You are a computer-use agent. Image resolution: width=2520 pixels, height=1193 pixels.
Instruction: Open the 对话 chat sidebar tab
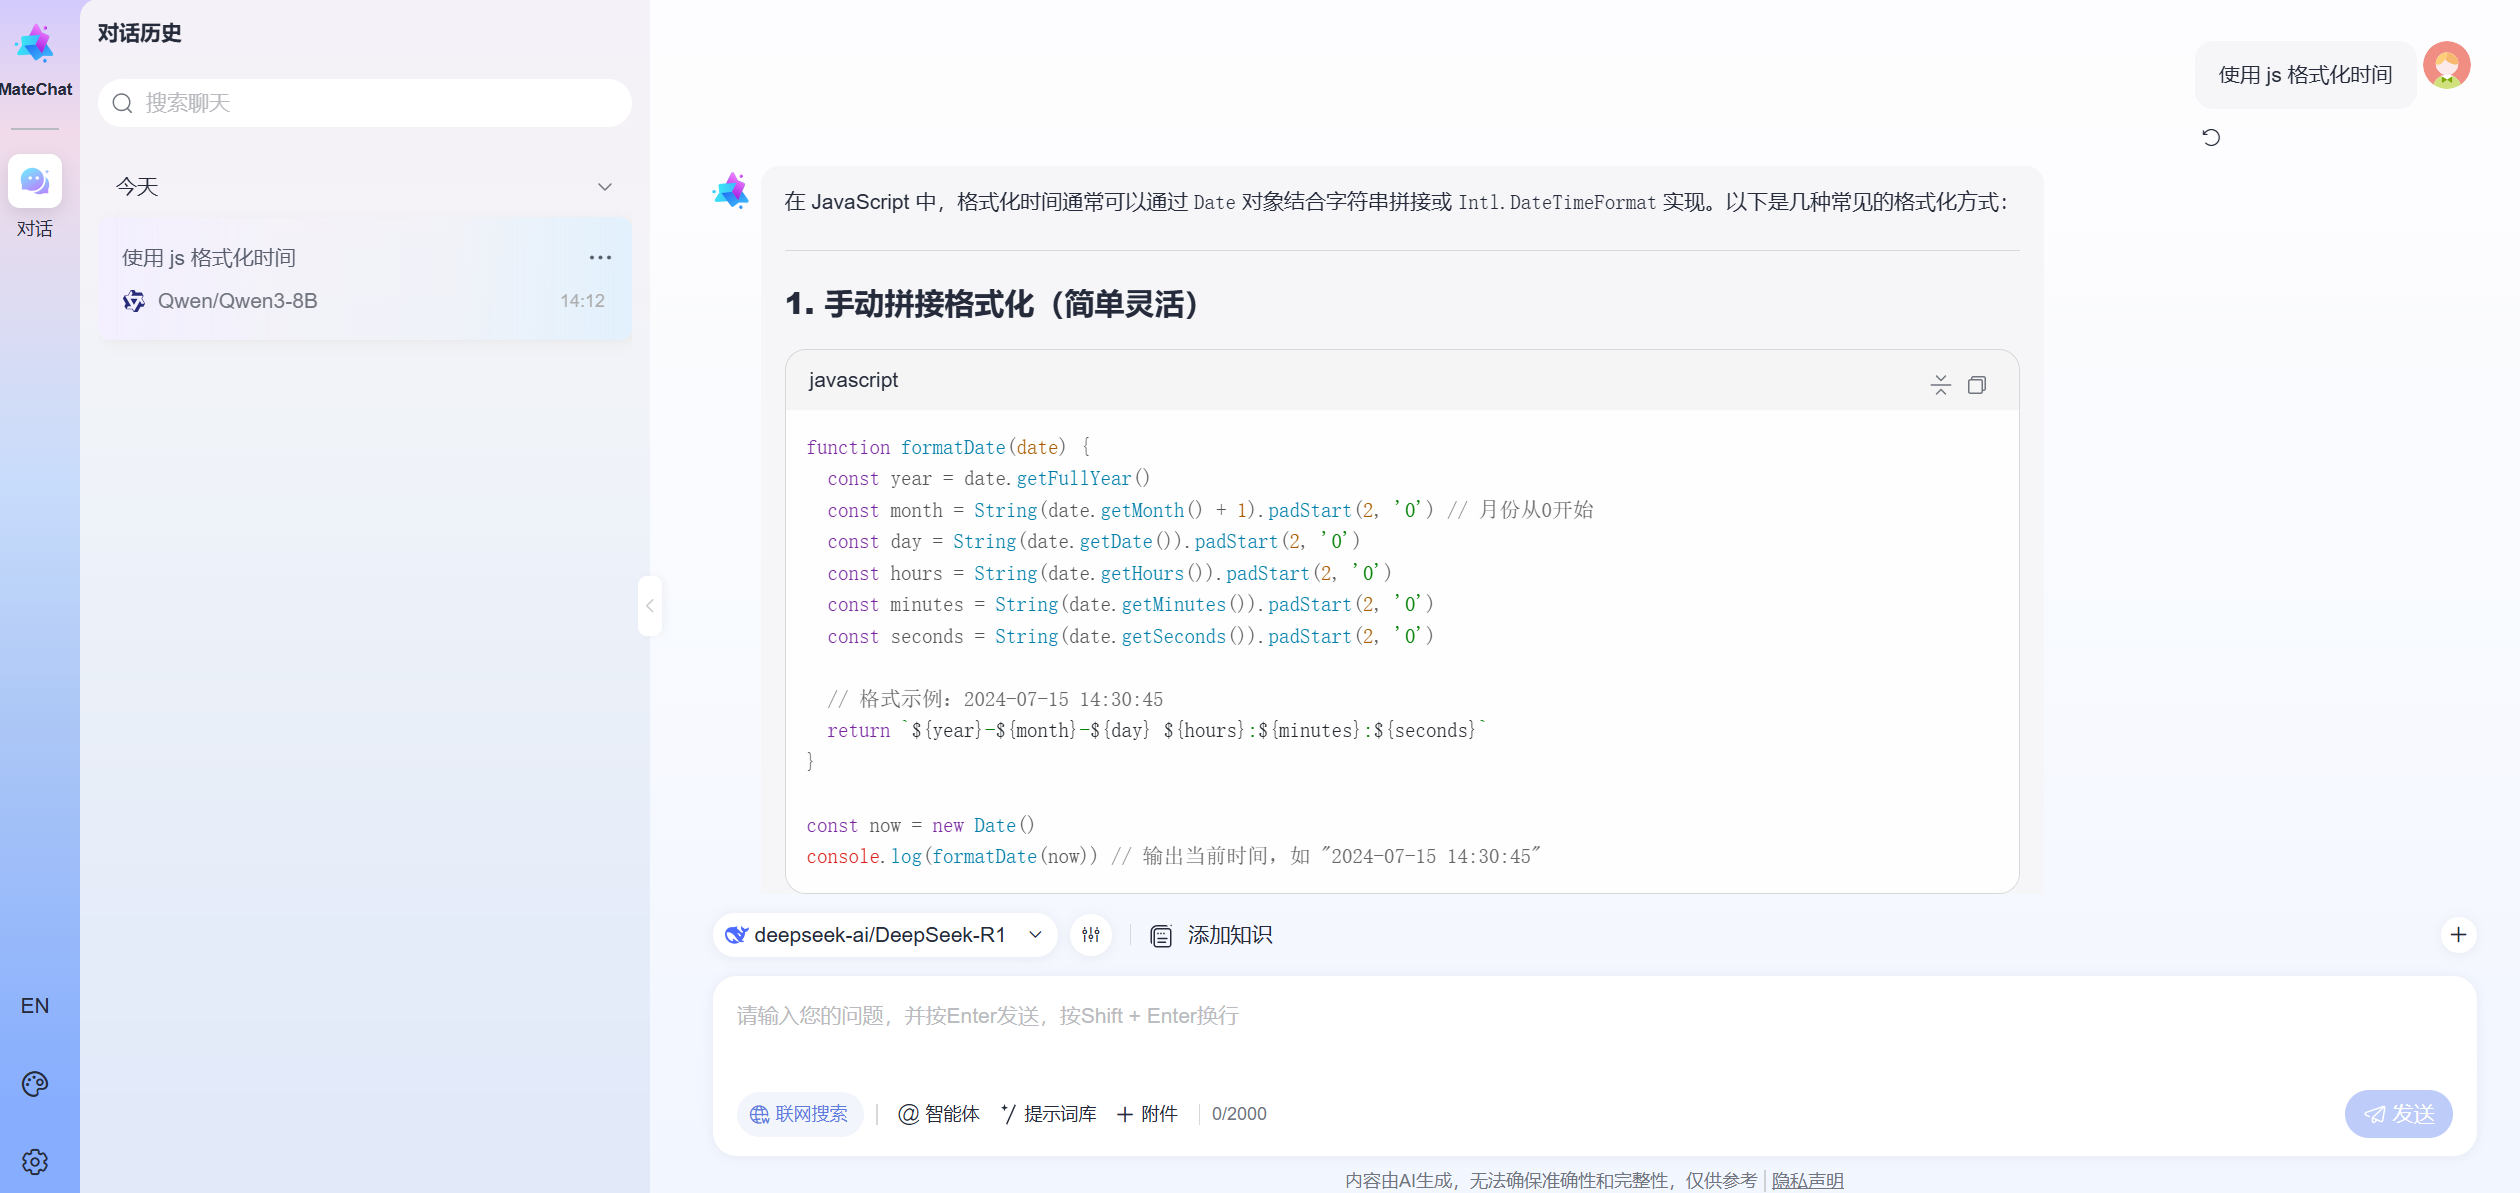35,197
